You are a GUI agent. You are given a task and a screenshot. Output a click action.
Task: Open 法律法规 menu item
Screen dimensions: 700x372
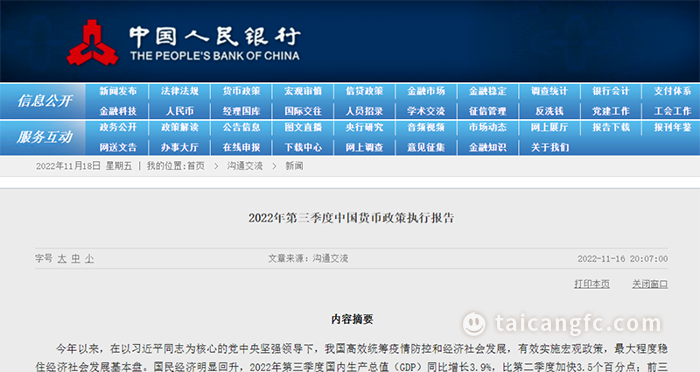click(x=179, y=91)
